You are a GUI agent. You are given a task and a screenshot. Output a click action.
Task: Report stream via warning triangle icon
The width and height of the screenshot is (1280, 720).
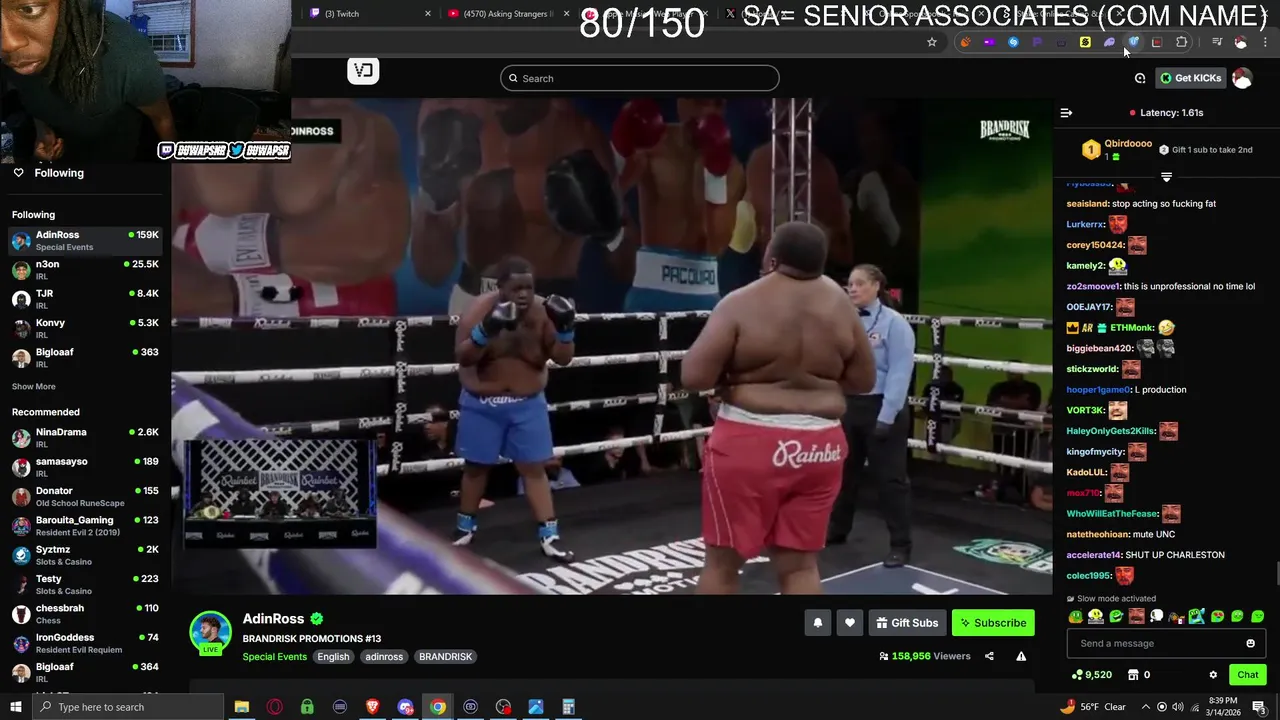coord(1021,656)
